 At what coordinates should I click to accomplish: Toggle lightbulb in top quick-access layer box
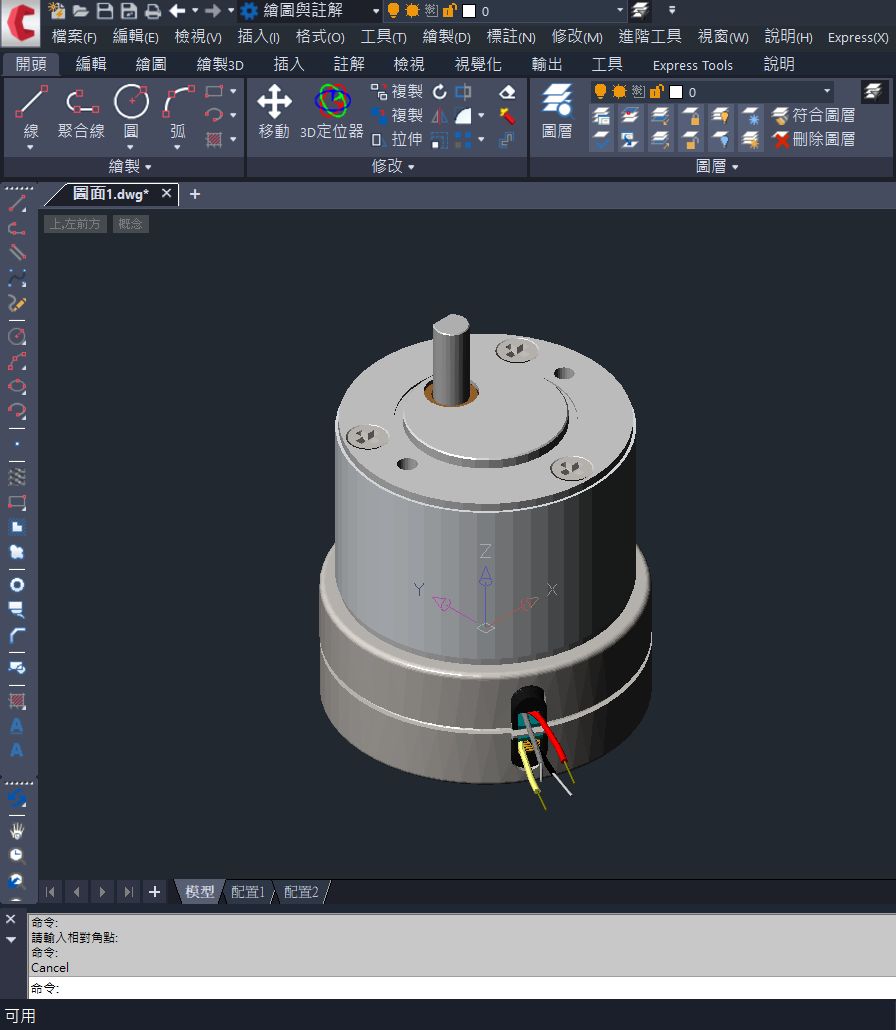point(393,11)
